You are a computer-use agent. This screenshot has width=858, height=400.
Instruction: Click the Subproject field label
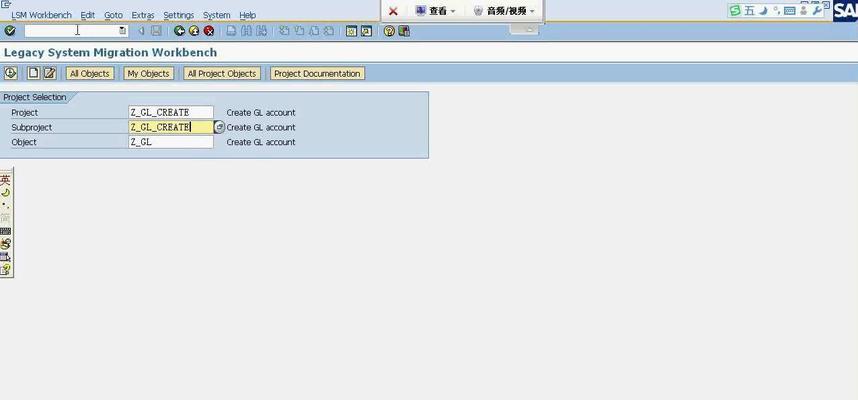31,127
